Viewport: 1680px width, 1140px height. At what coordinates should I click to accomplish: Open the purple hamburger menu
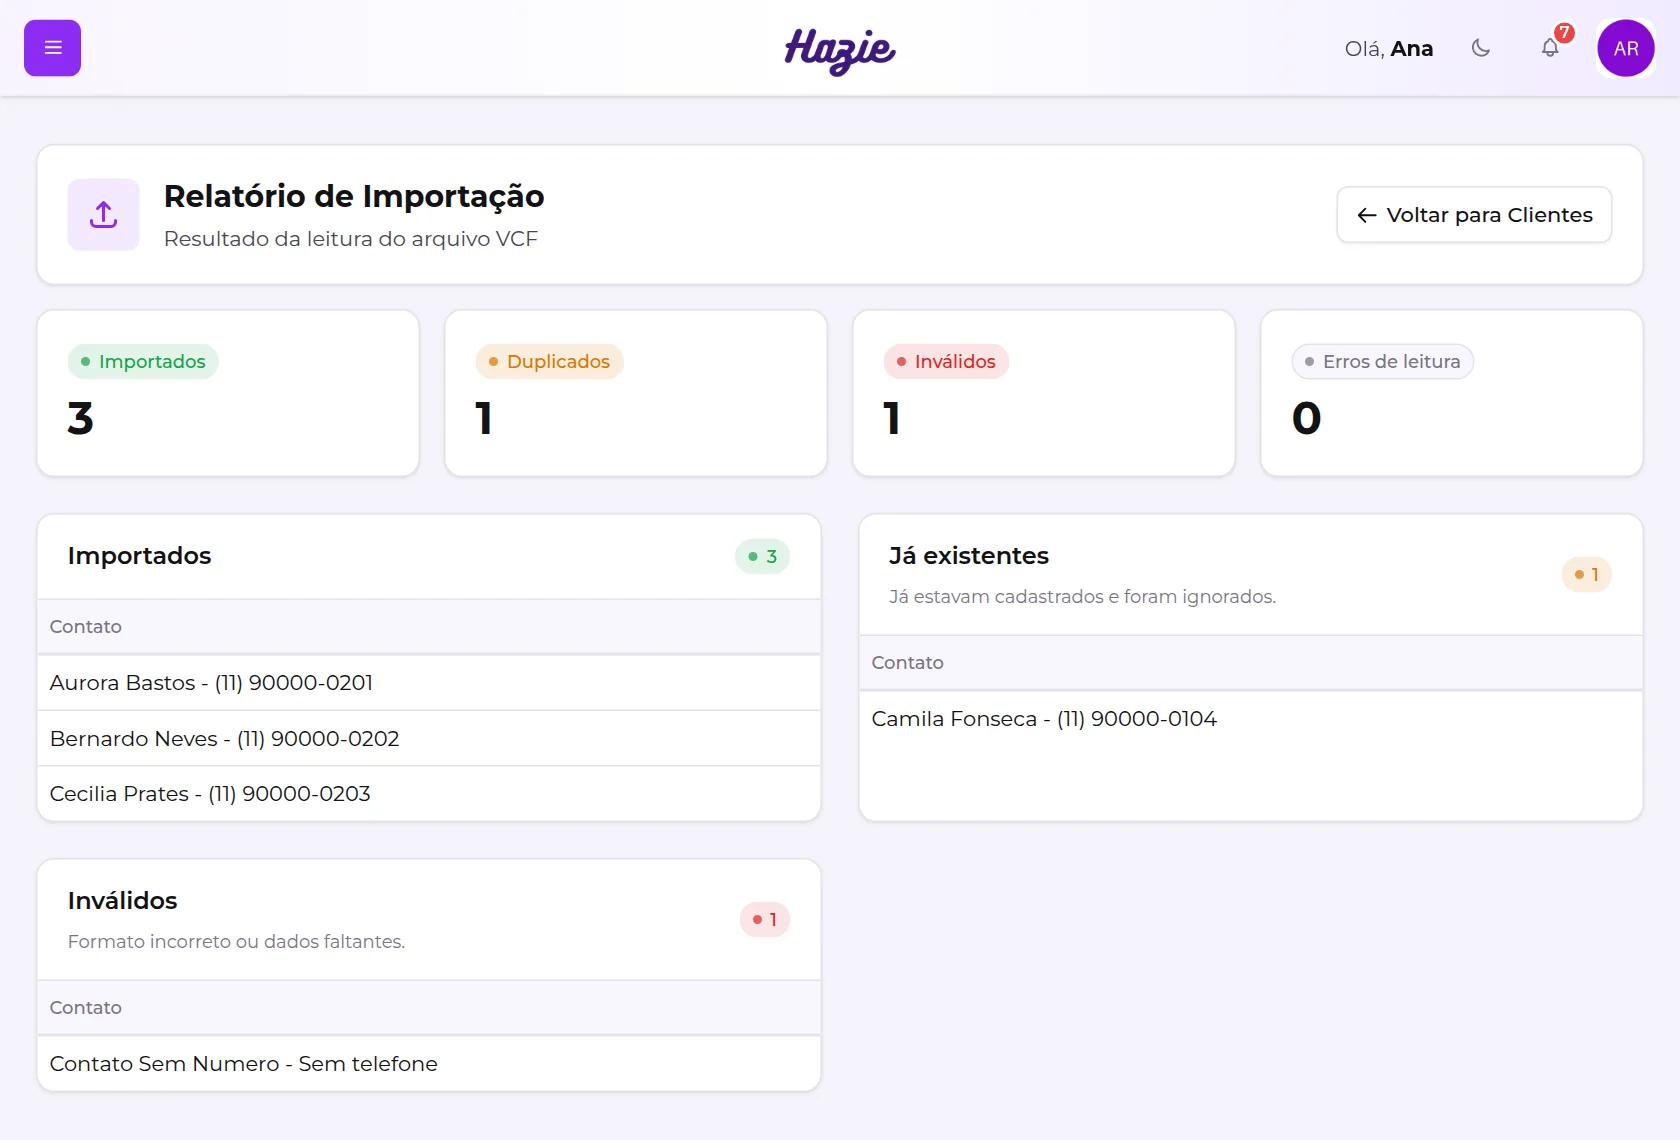tap(52, 48)
